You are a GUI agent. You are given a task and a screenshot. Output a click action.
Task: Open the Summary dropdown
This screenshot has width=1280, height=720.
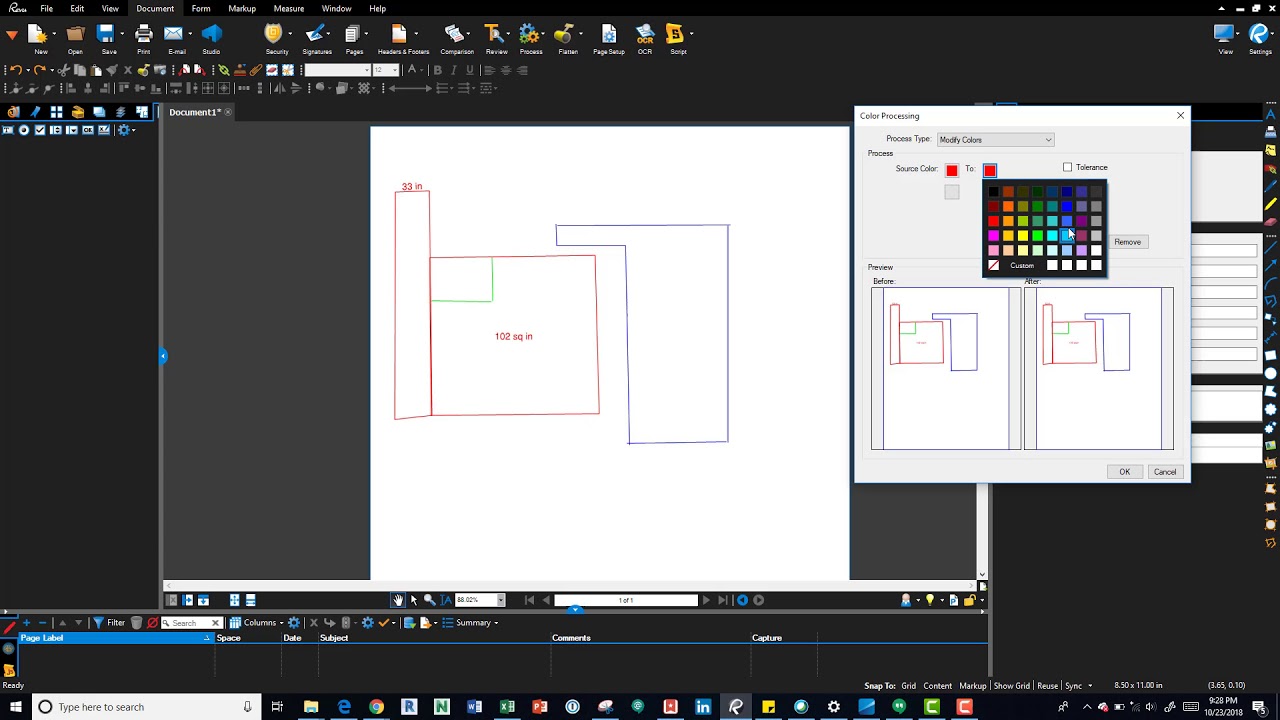[x=473, y=623]
